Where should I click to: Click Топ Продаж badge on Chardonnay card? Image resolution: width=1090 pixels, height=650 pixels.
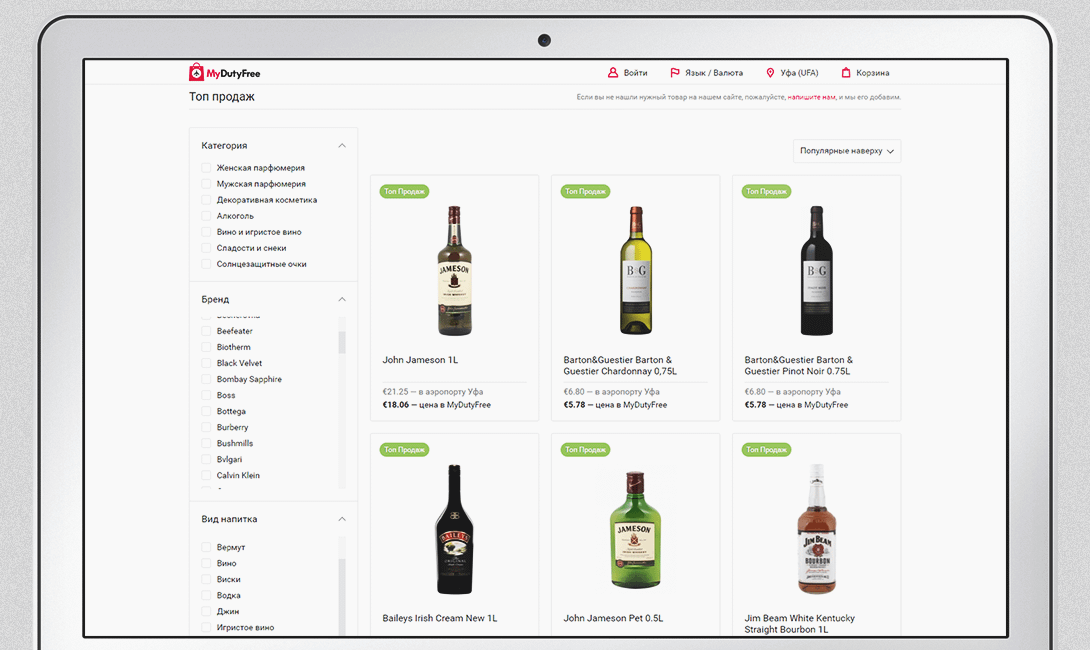pos(585,191)
